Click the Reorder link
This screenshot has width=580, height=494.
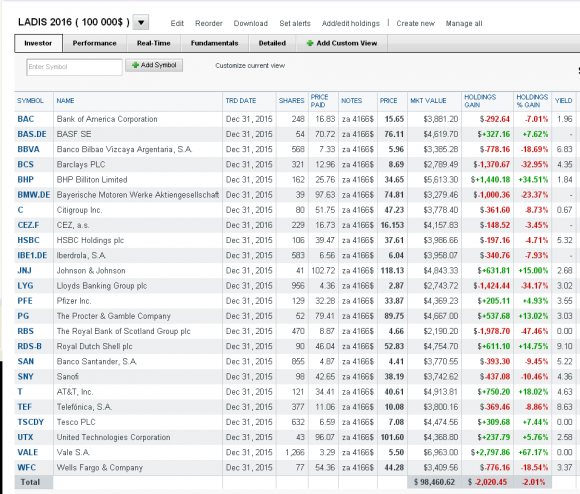[x=209, y=23]
